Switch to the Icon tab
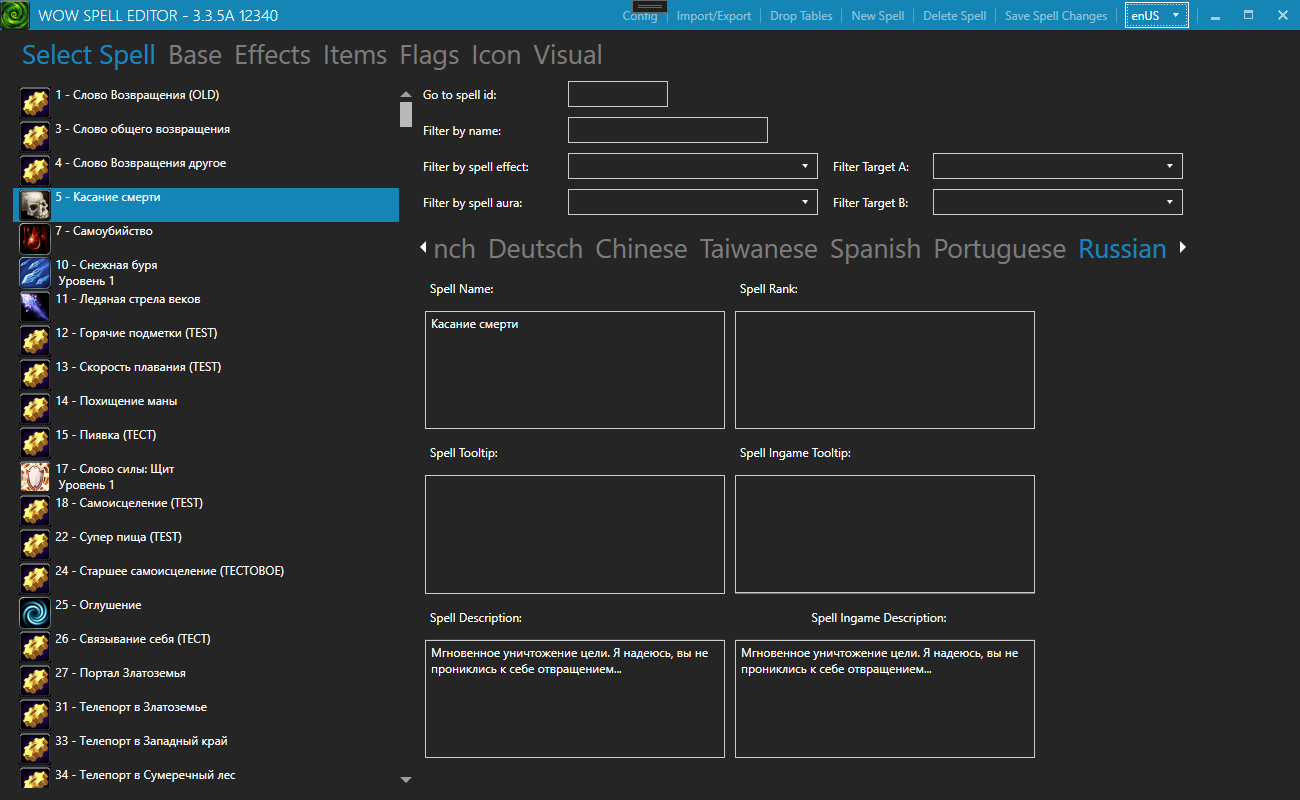 [496, 55]
